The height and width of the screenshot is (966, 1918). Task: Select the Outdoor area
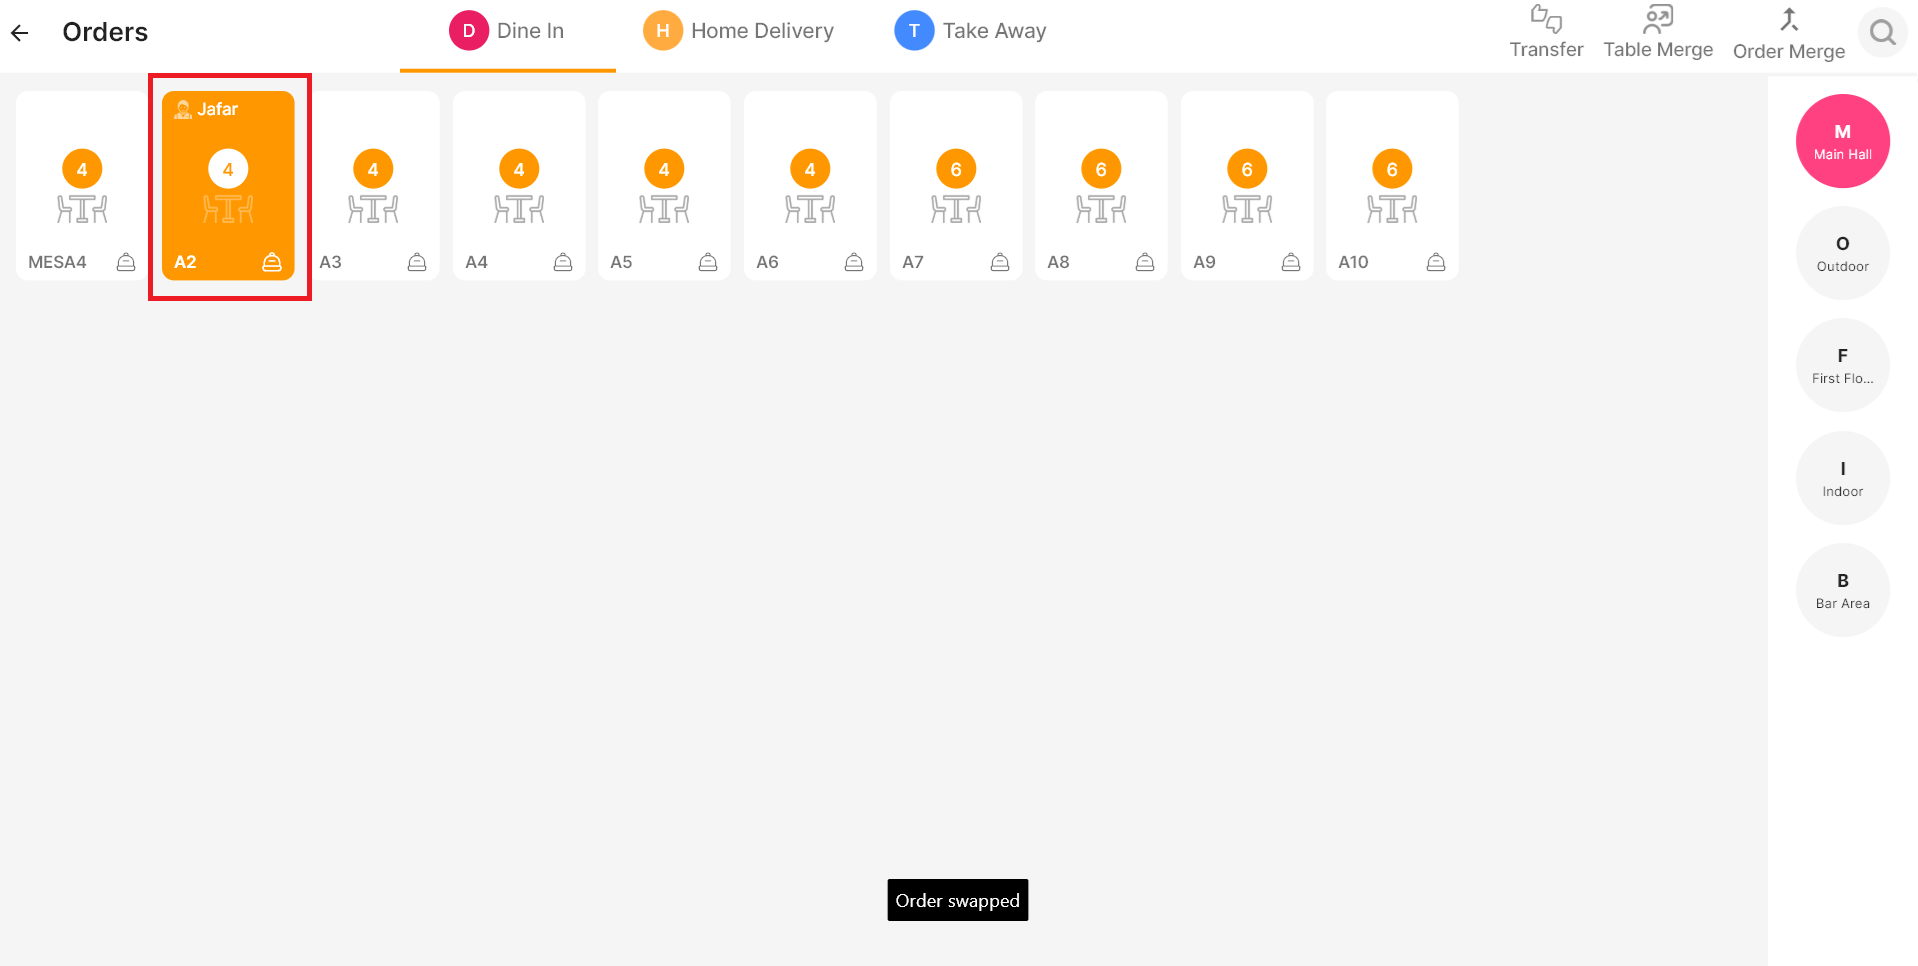click(1842, 253)
